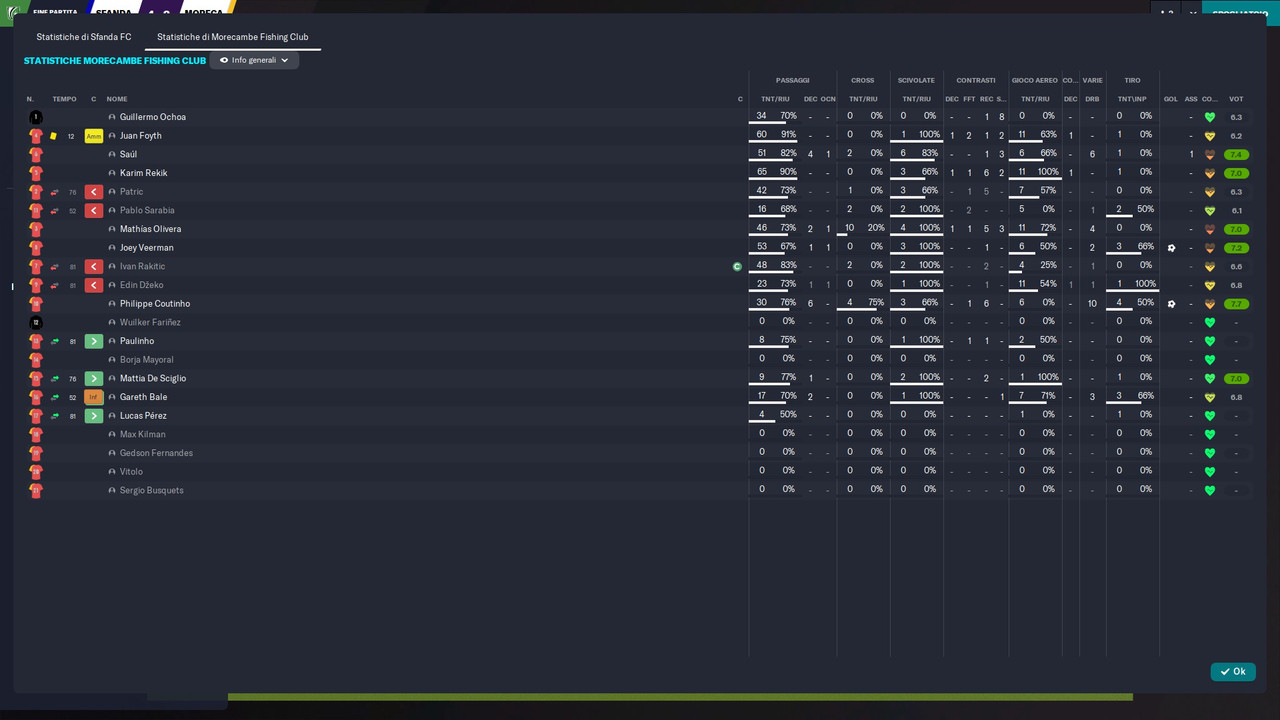Click the orange Inf injury badge for Gareth Bale
Viewport: 1280px width, 720px height.
94,397
